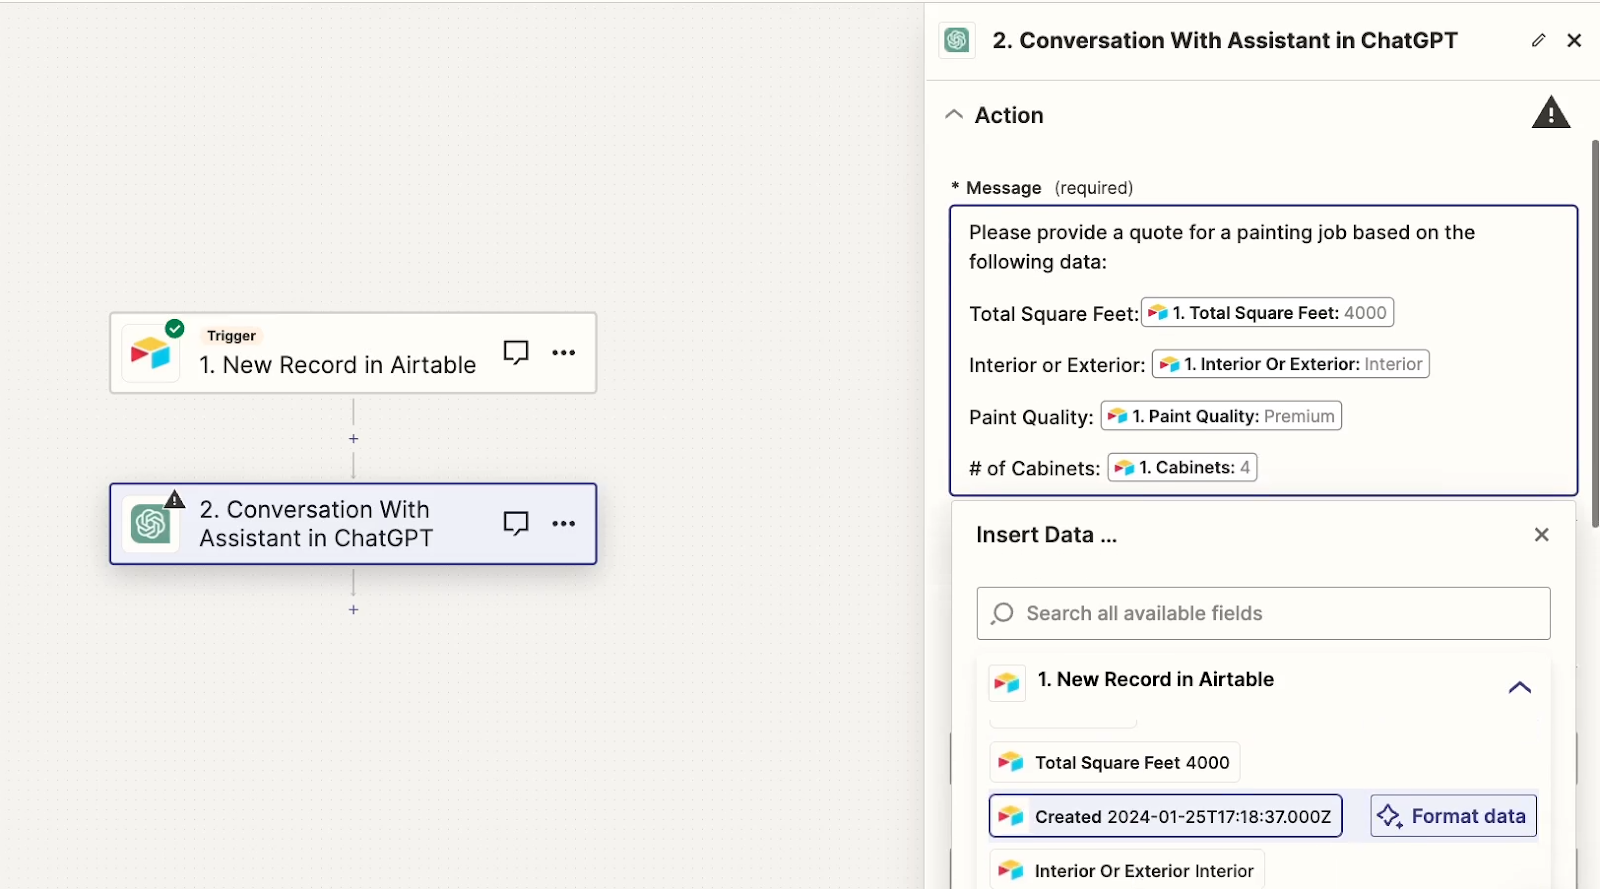1600x889 pixels.
Task: Click the ChatGPT icon on step 2 card
Action: [x=150, y=524]
